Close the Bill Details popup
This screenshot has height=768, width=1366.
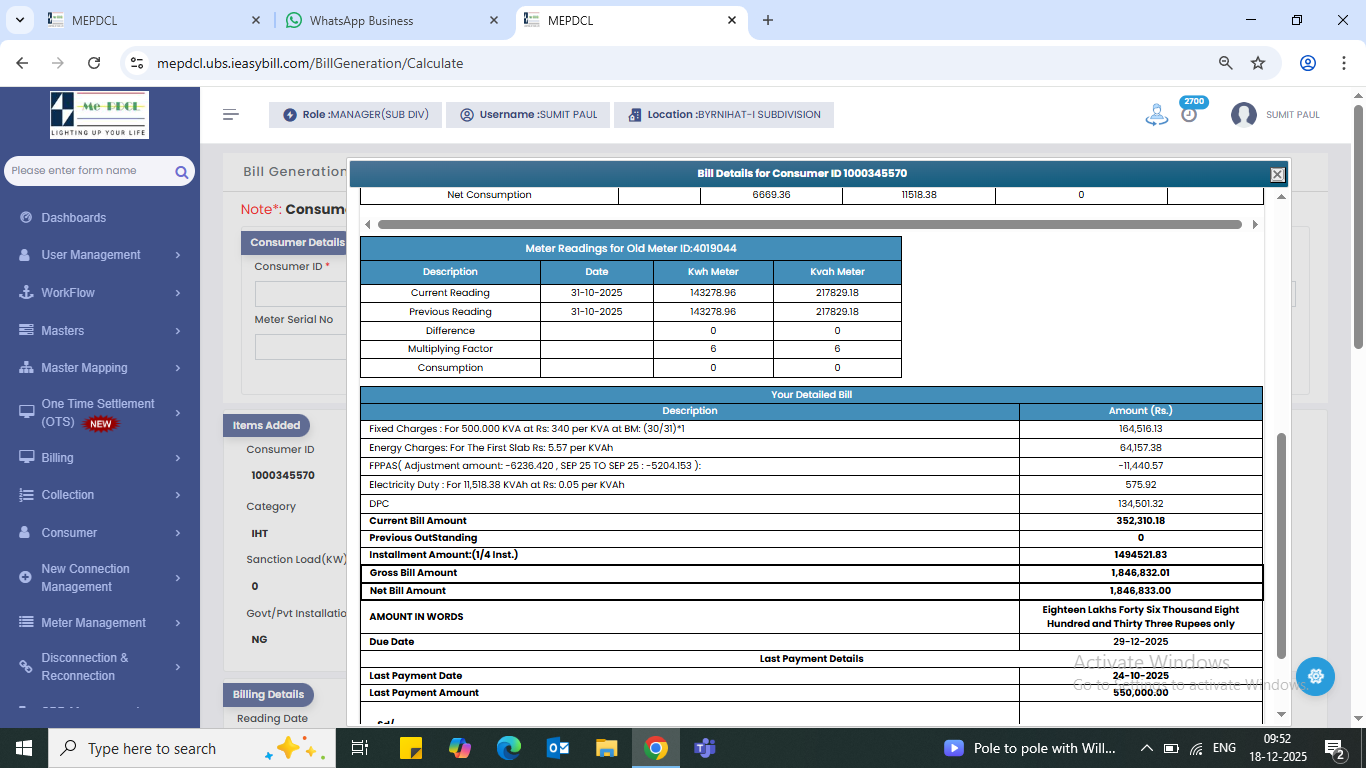(1277, 174)
